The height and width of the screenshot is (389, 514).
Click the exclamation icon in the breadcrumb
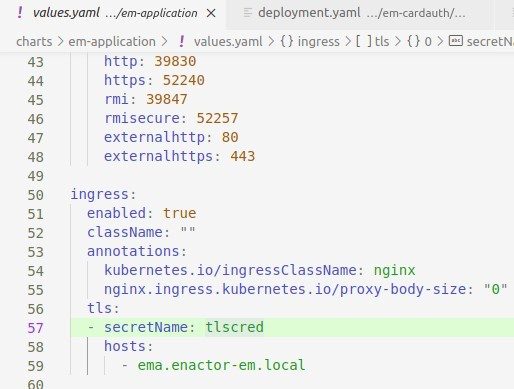182,42
